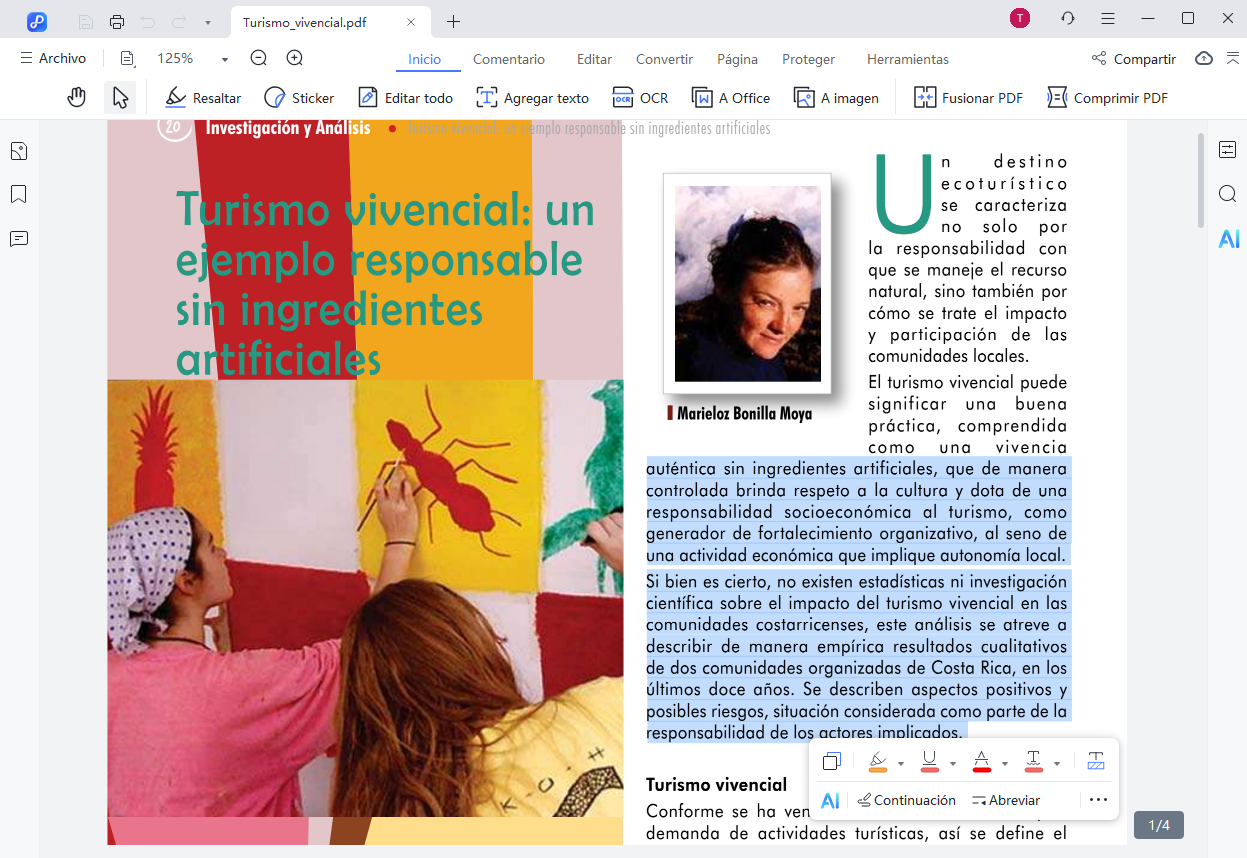Image resolution: width=1247 pixels, height=858 pixels.
Task: Print the document using printer icon
Action: (117, 21)
